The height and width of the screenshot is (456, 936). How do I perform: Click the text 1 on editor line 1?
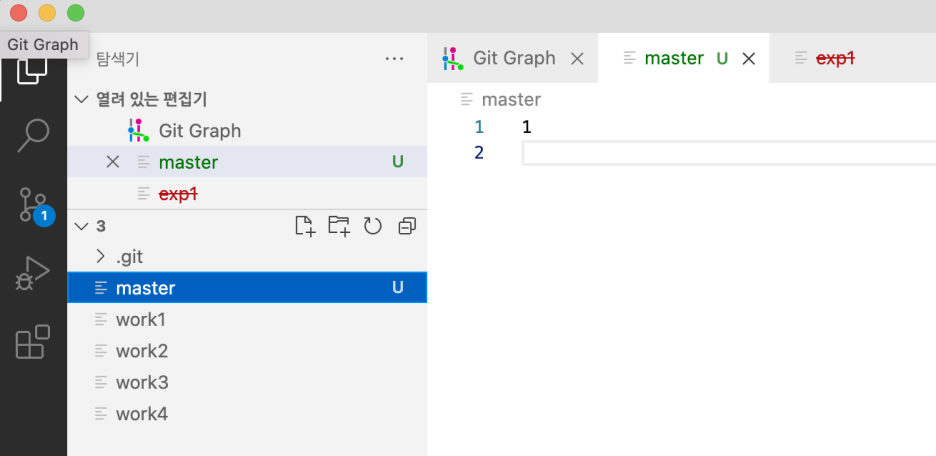pos(526,127)
